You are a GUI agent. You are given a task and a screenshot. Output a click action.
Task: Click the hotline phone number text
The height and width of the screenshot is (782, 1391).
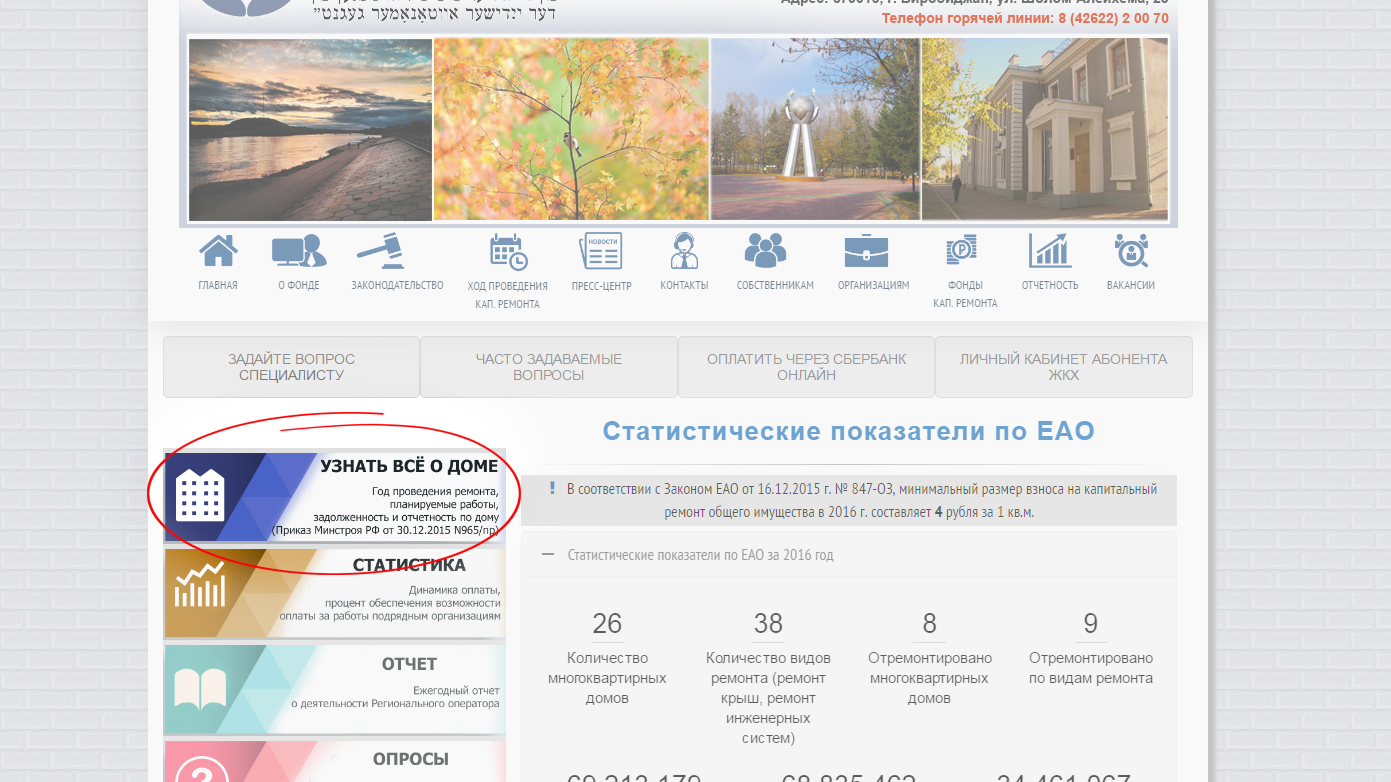[1025, 18]
